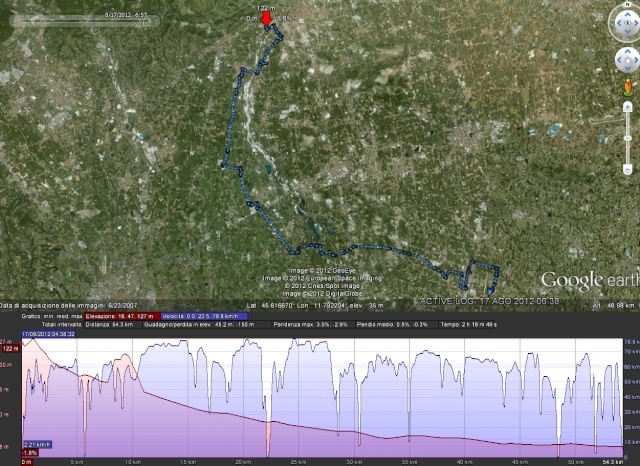Click the -1.8% slope readout on the graph

30,453
